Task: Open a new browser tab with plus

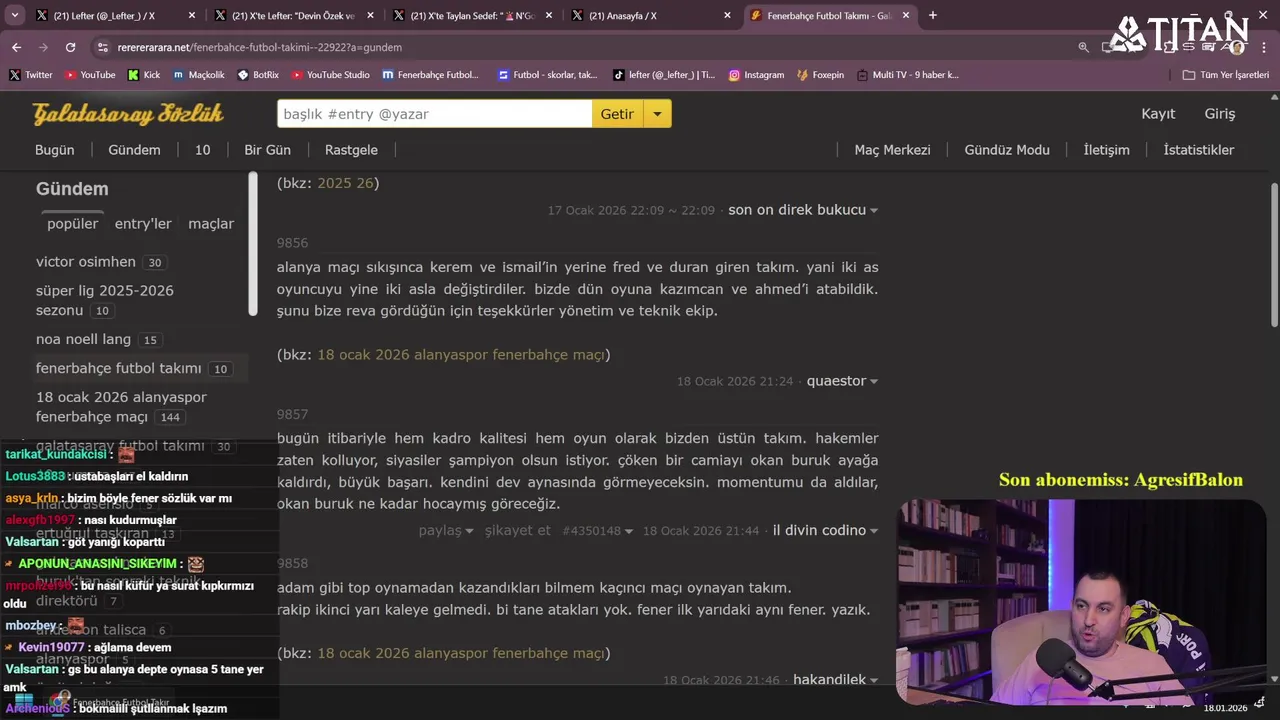Action: [933, 15]
